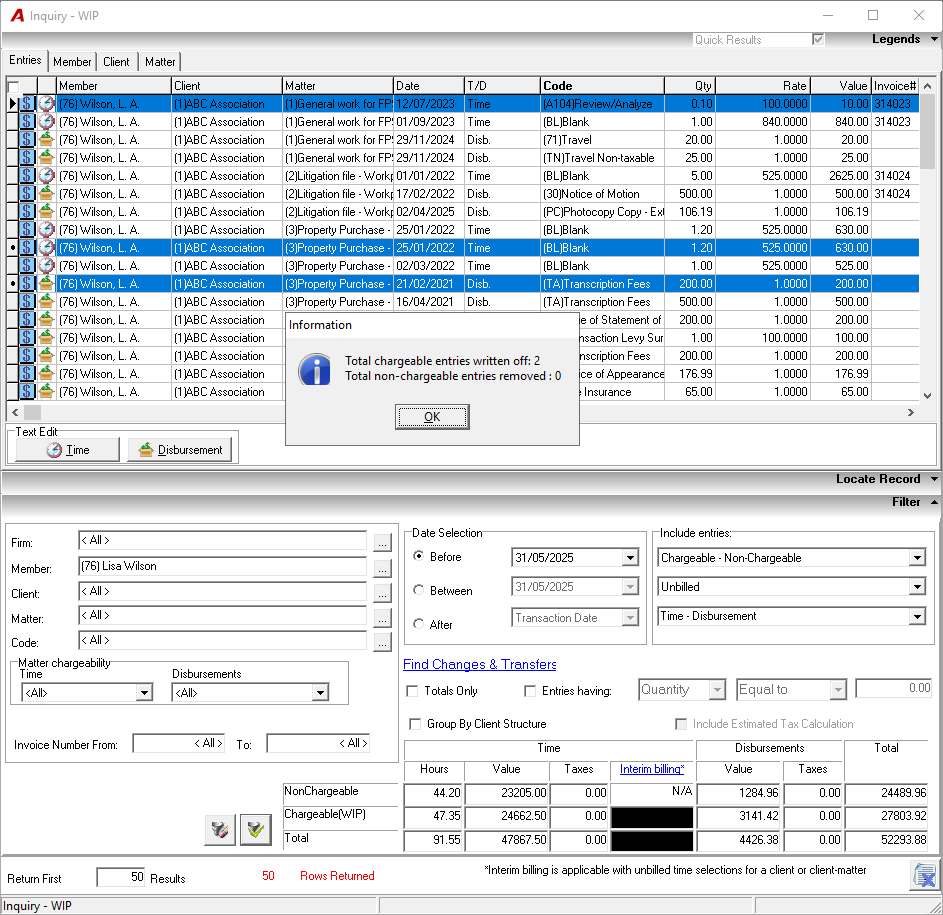Confirm the Information dialog with OK

[432, 417]
